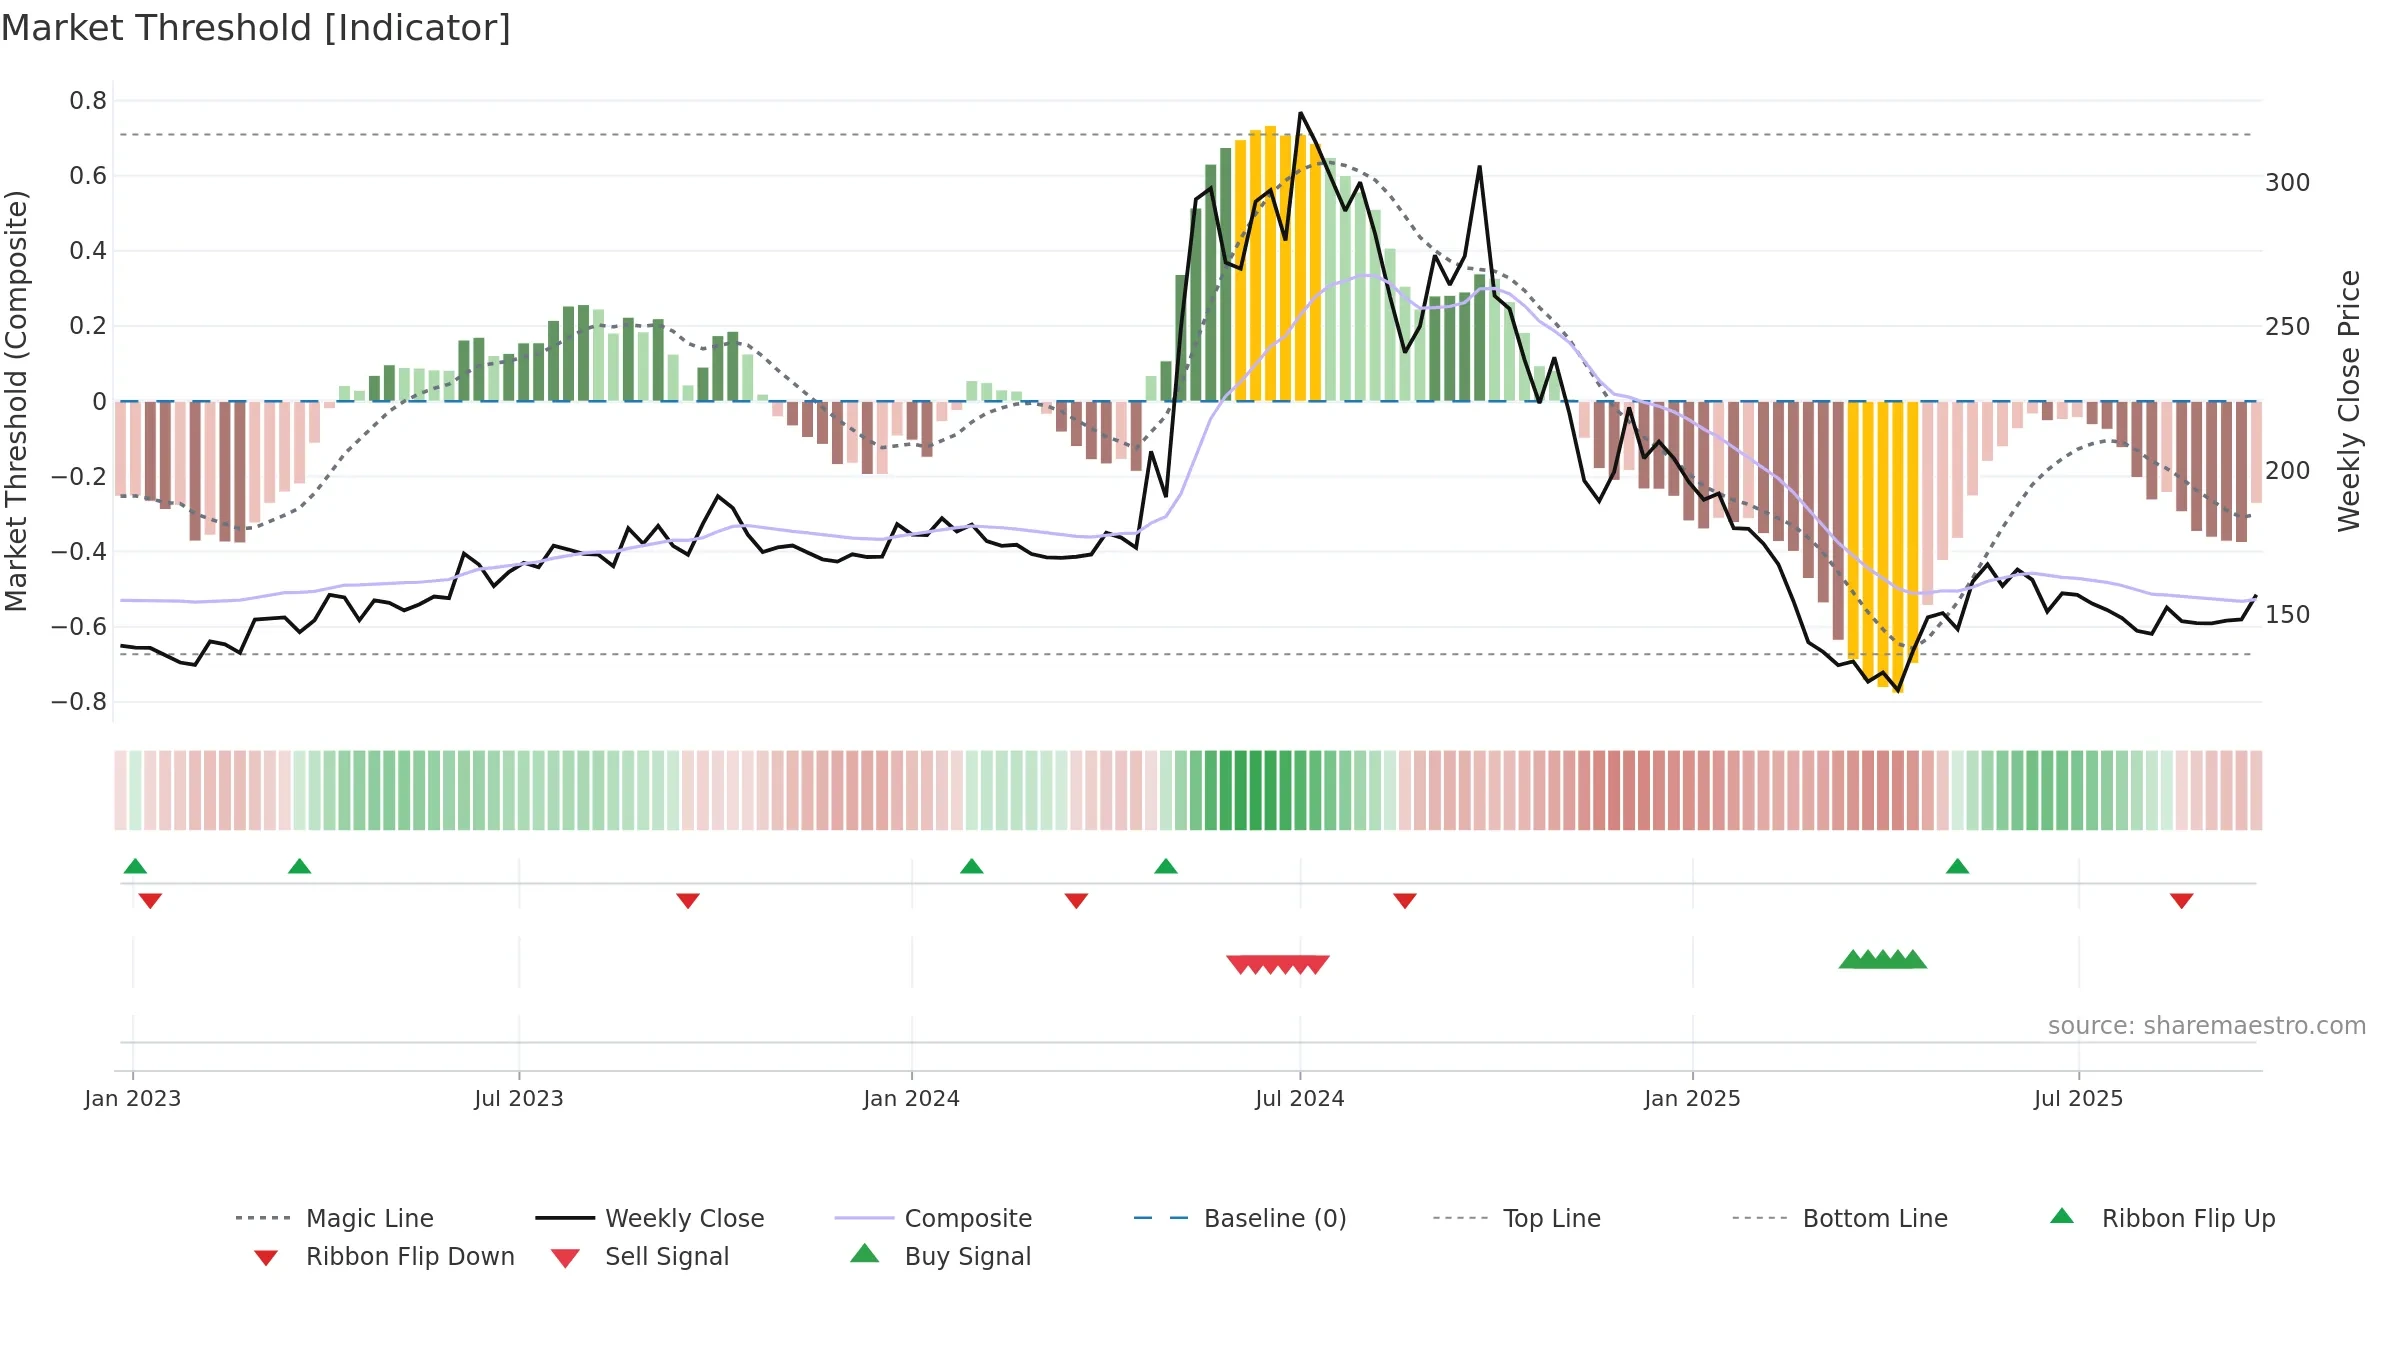The height and width of the screenshot is (1350, 2400).
Task: Click the Market Threshold (Composite) axis title
Action: pos(16,400)
